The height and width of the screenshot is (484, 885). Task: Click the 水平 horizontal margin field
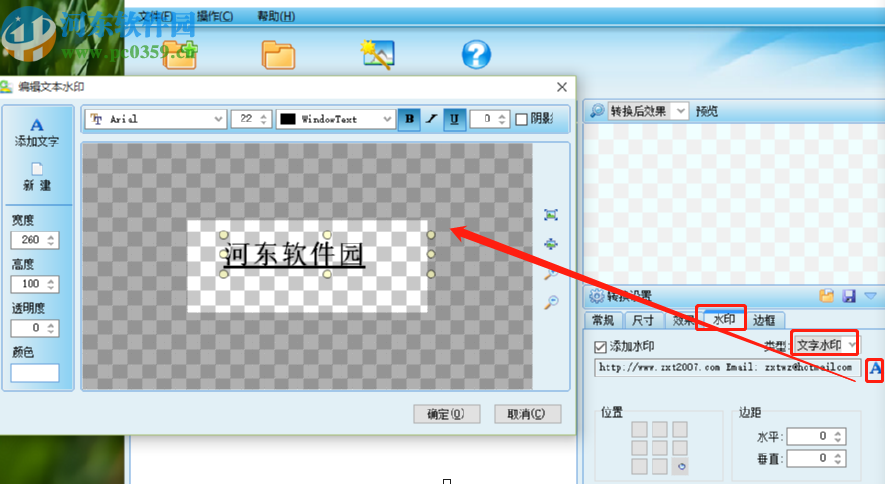816,436
